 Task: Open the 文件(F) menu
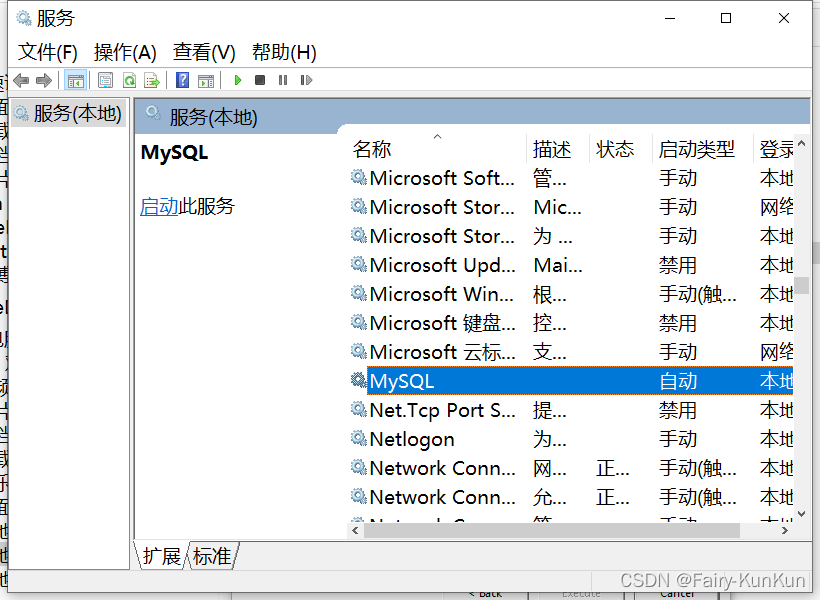tap(48, 52)
